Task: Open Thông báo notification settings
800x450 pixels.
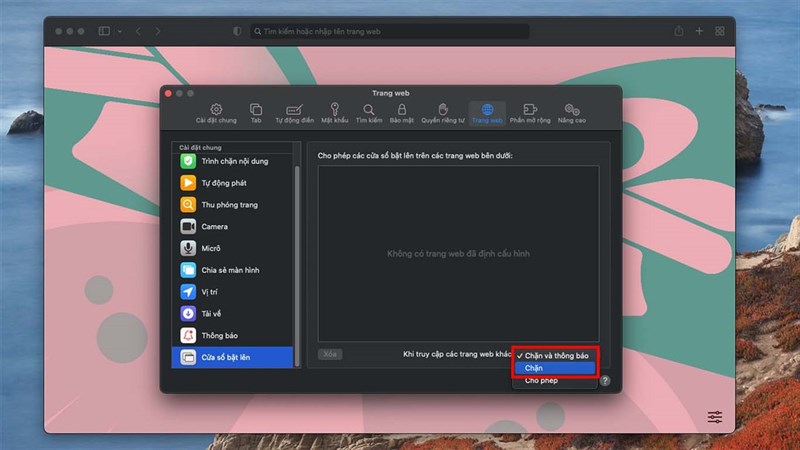Action: click(x=218, y=335)
